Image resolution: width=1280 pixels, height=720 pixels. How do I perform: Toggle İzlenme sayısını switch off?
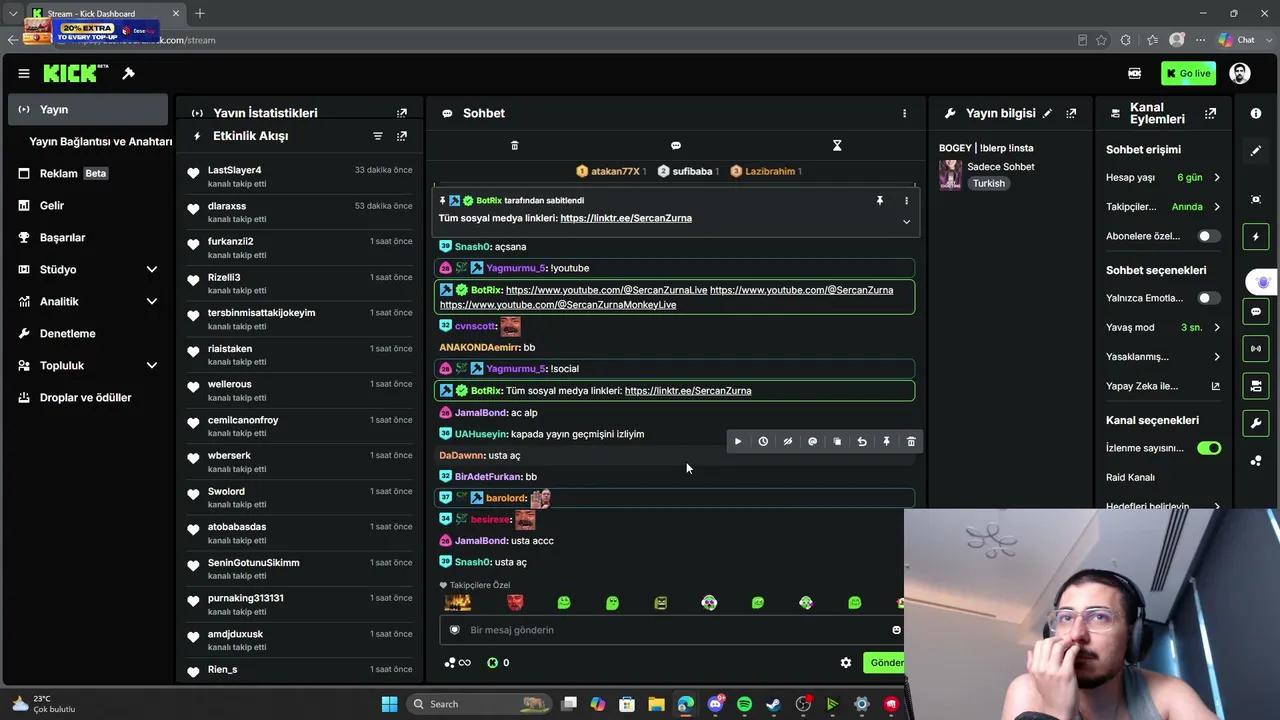[x=1209, y=448]
